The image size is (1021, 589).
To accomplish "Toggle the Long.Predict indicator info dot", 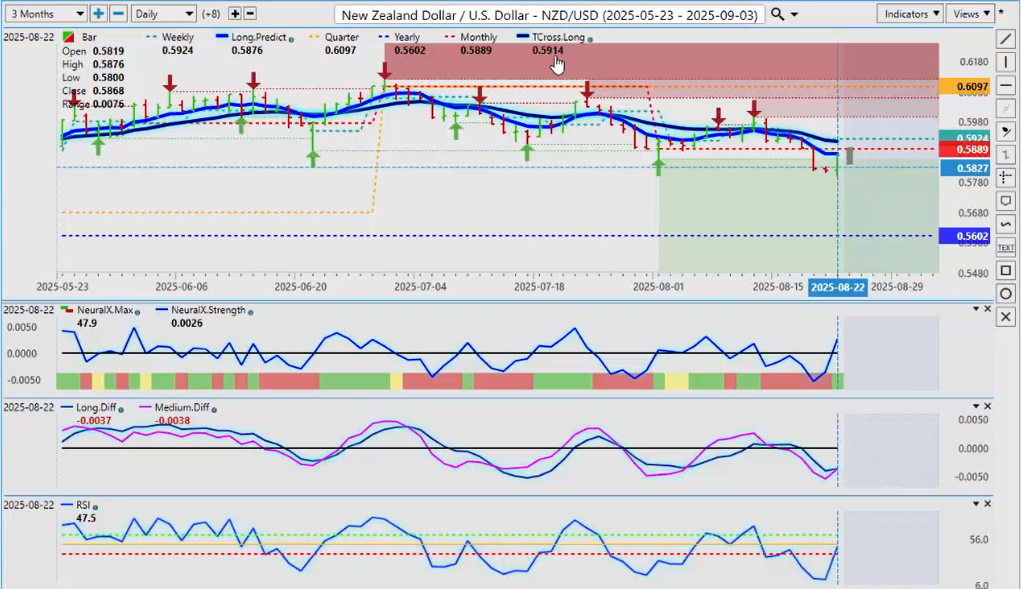I will [292, 38].
